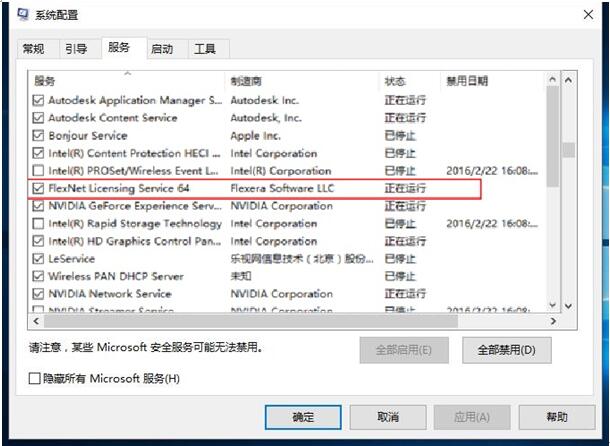The height and width of the screenshot is (446, 610).
Task: Click horizontal scrollbar left arrow
Action: [x=36, y=321]
